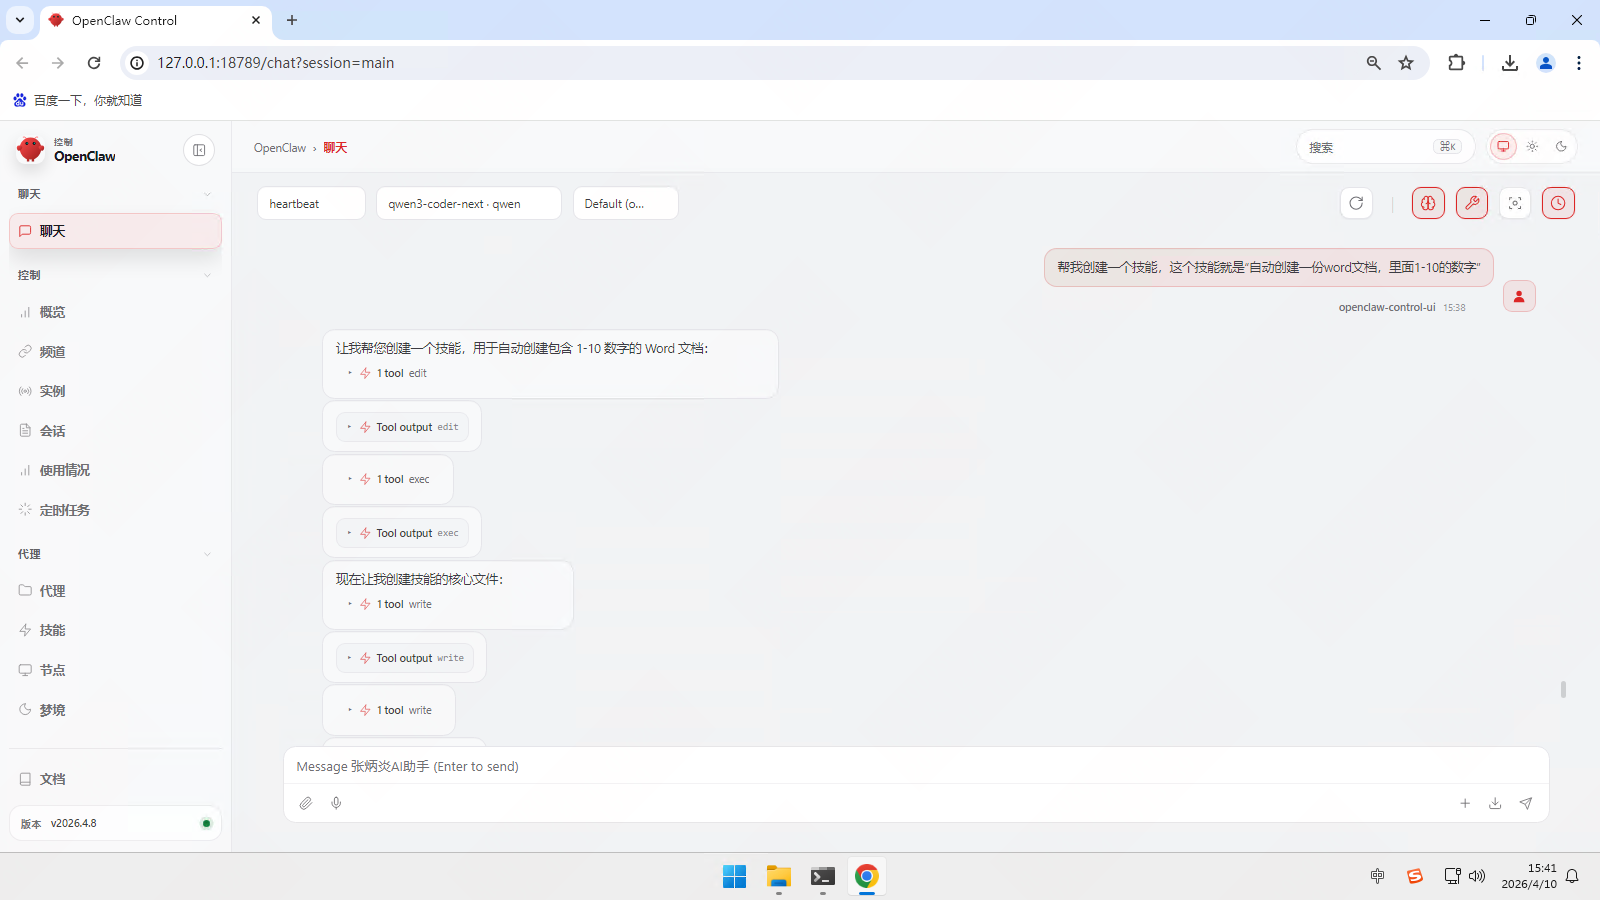Open 技能 in the sidebar
The image size is (1600, 900).
[52, 630]
